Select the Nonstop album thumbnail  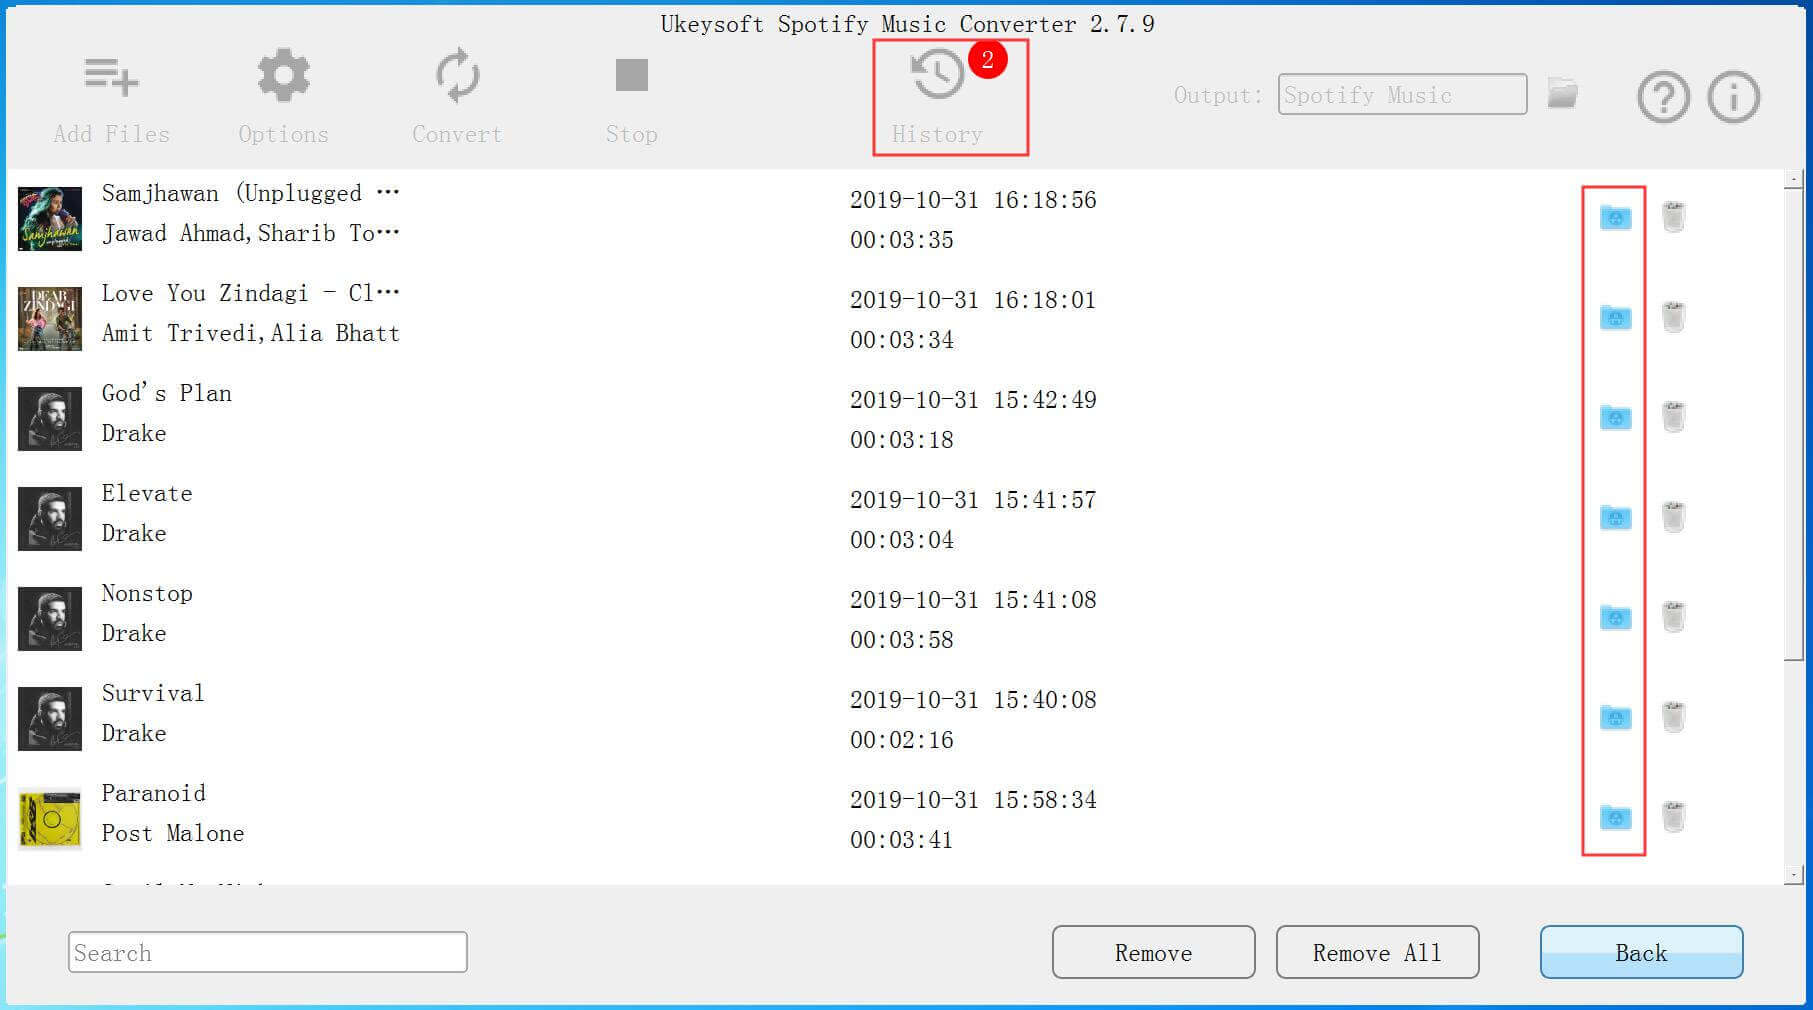(50, 618)
